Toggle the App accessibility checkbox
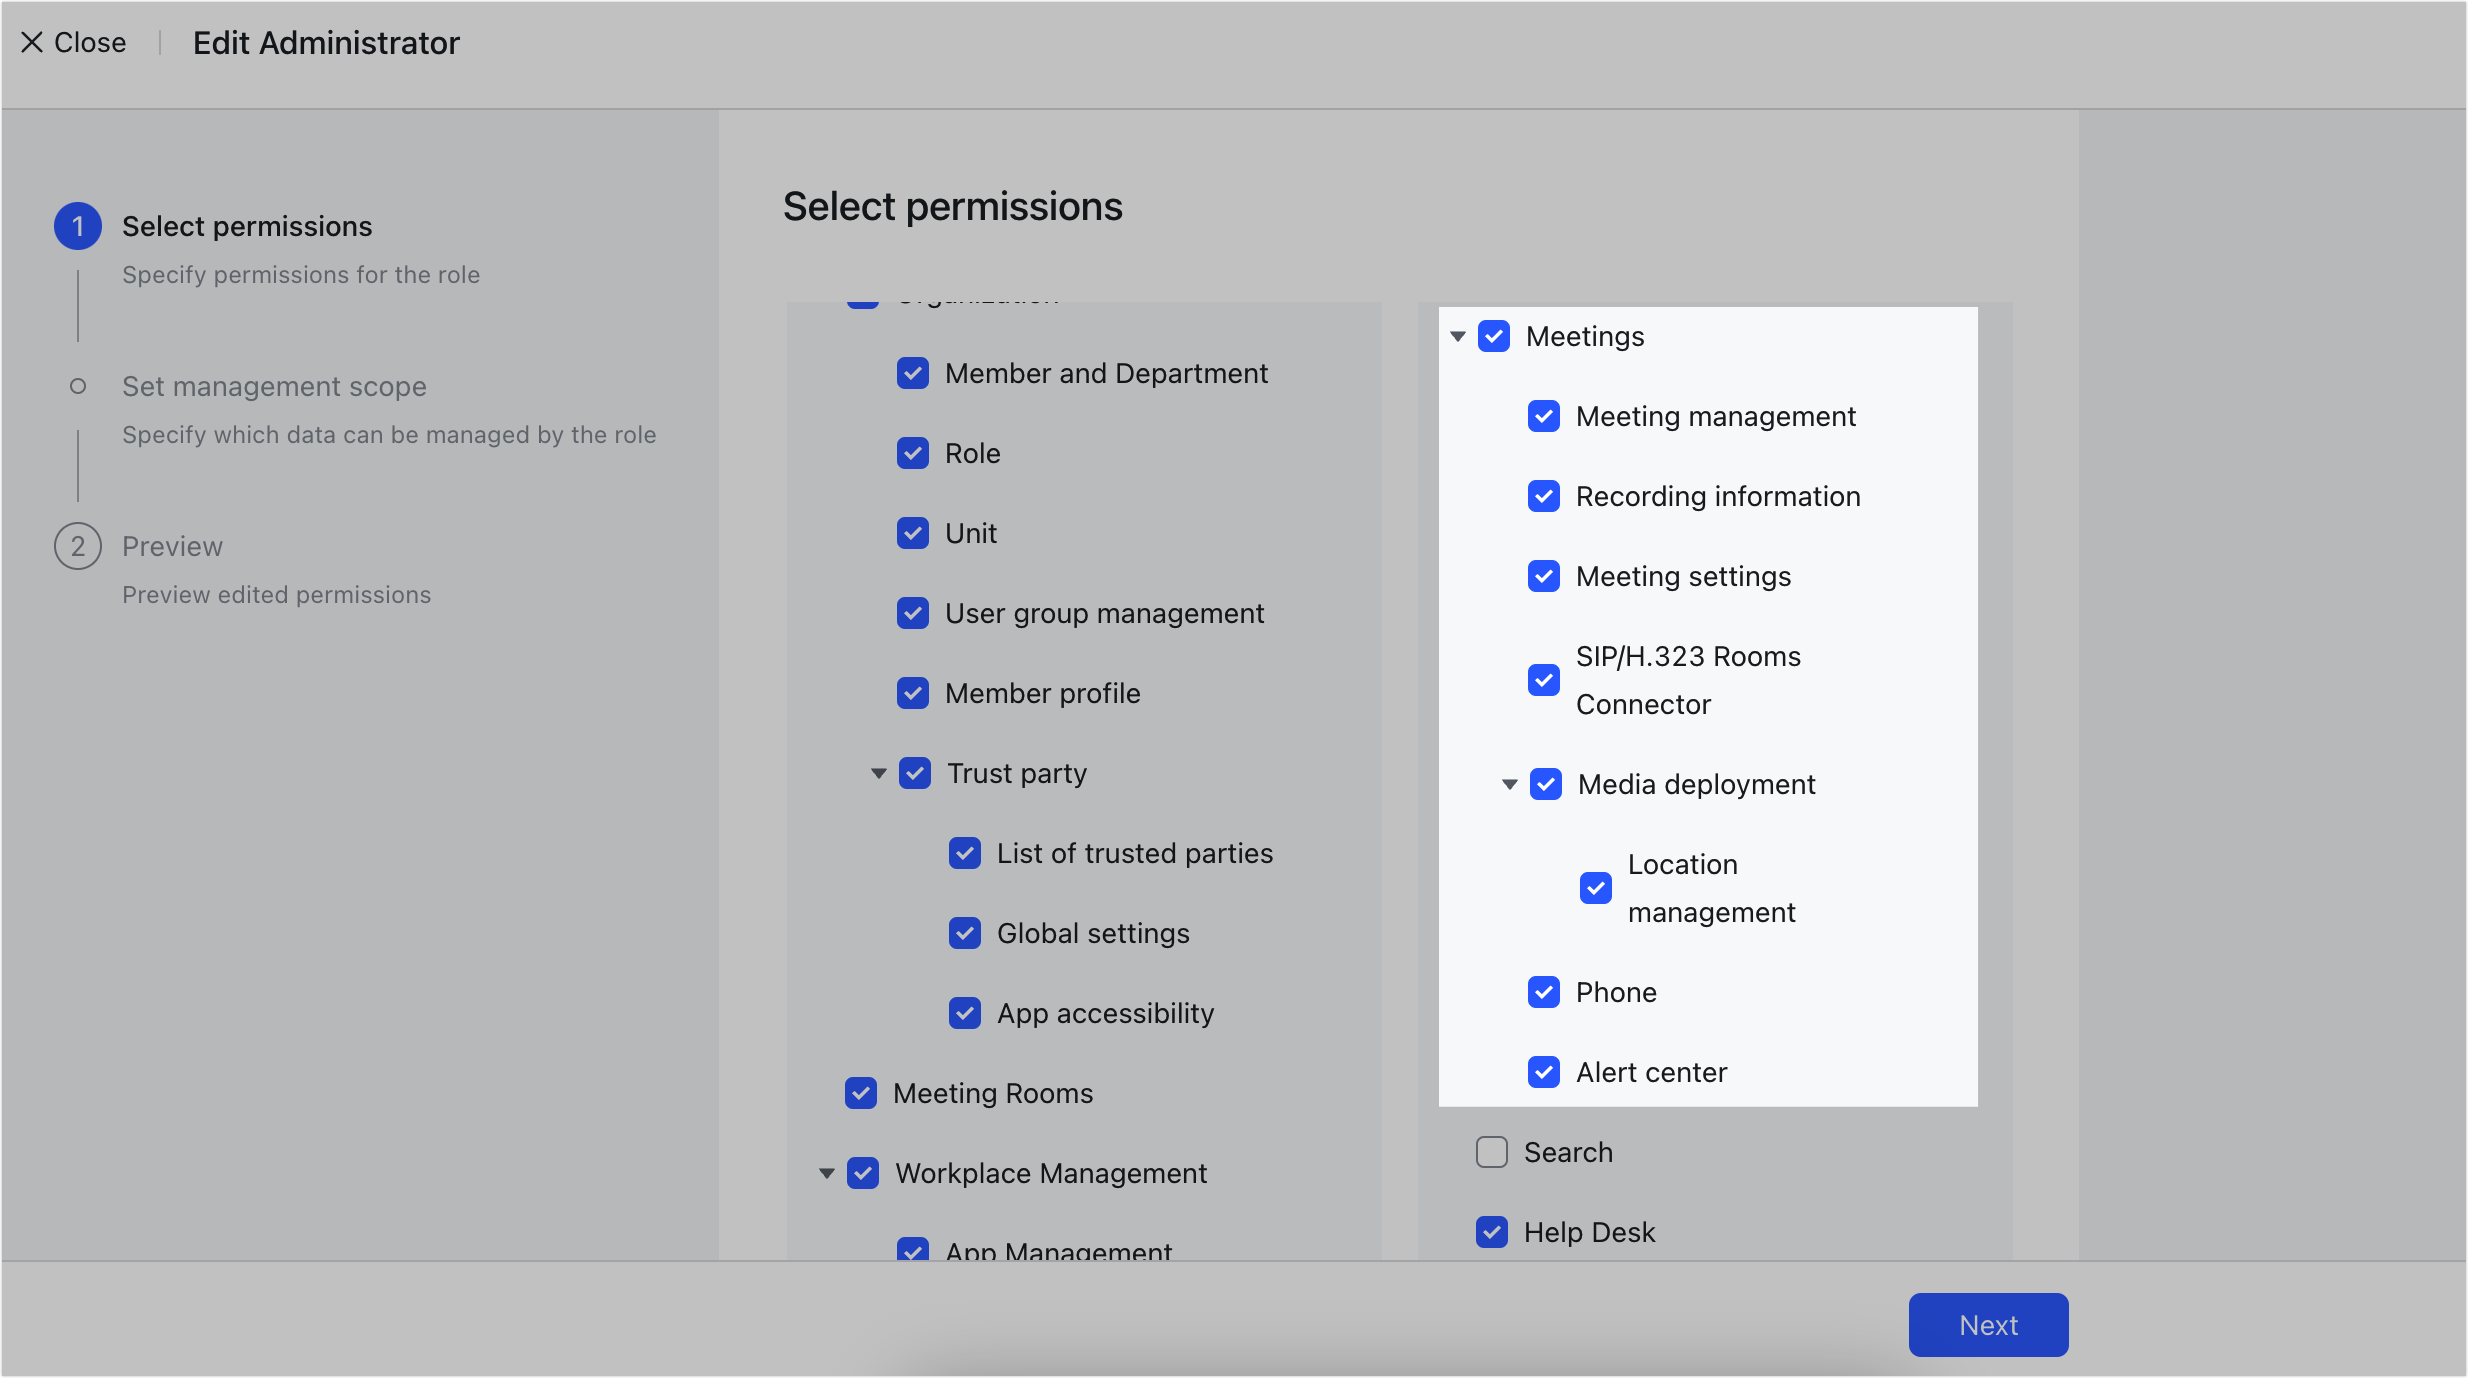The width and height of the screenshot is (2468, 1378). [965, 1013]
